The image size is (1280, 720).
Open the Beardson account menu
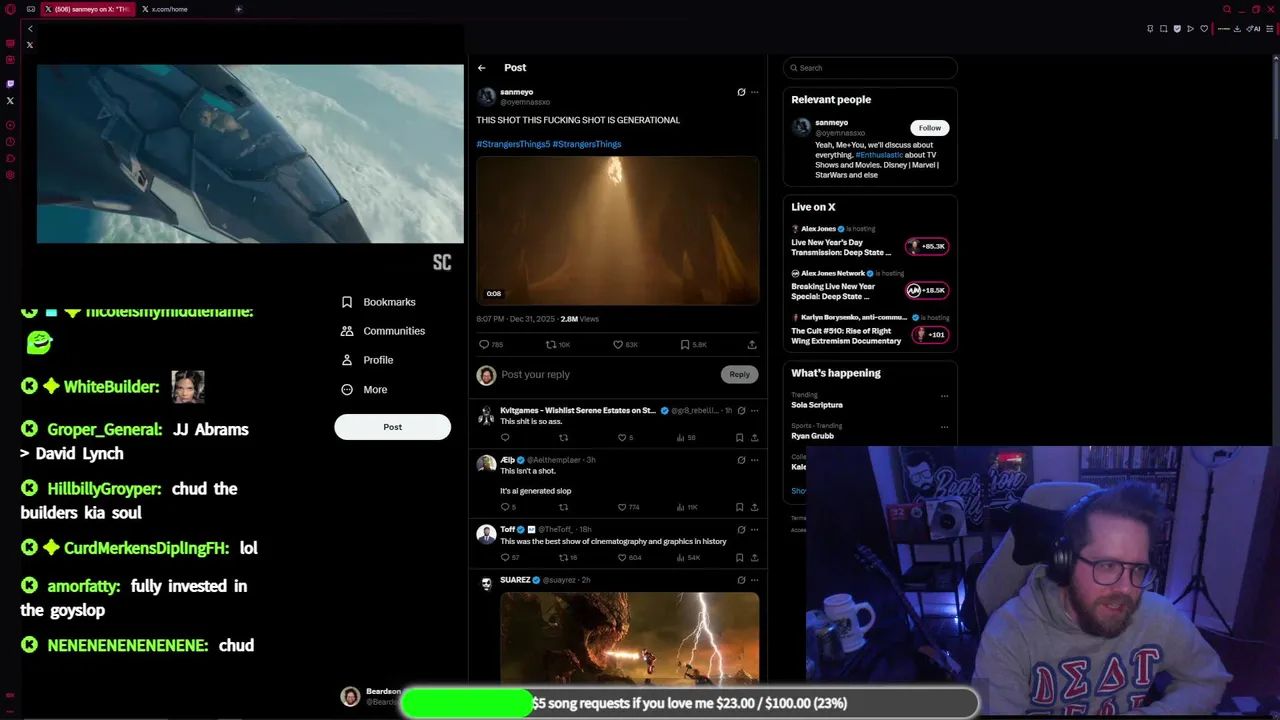[x=370, y=696]
